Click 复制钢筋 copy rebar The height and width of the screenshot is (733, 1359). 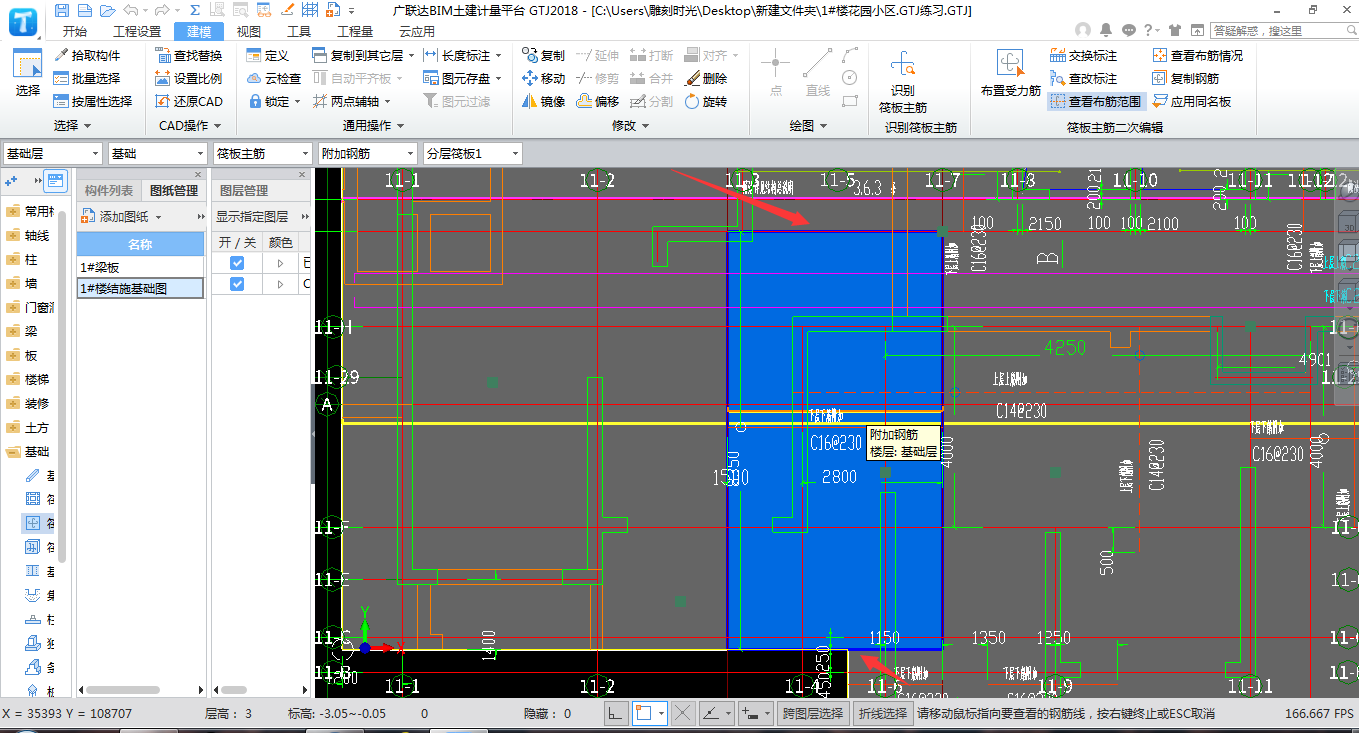(1186, 78)
